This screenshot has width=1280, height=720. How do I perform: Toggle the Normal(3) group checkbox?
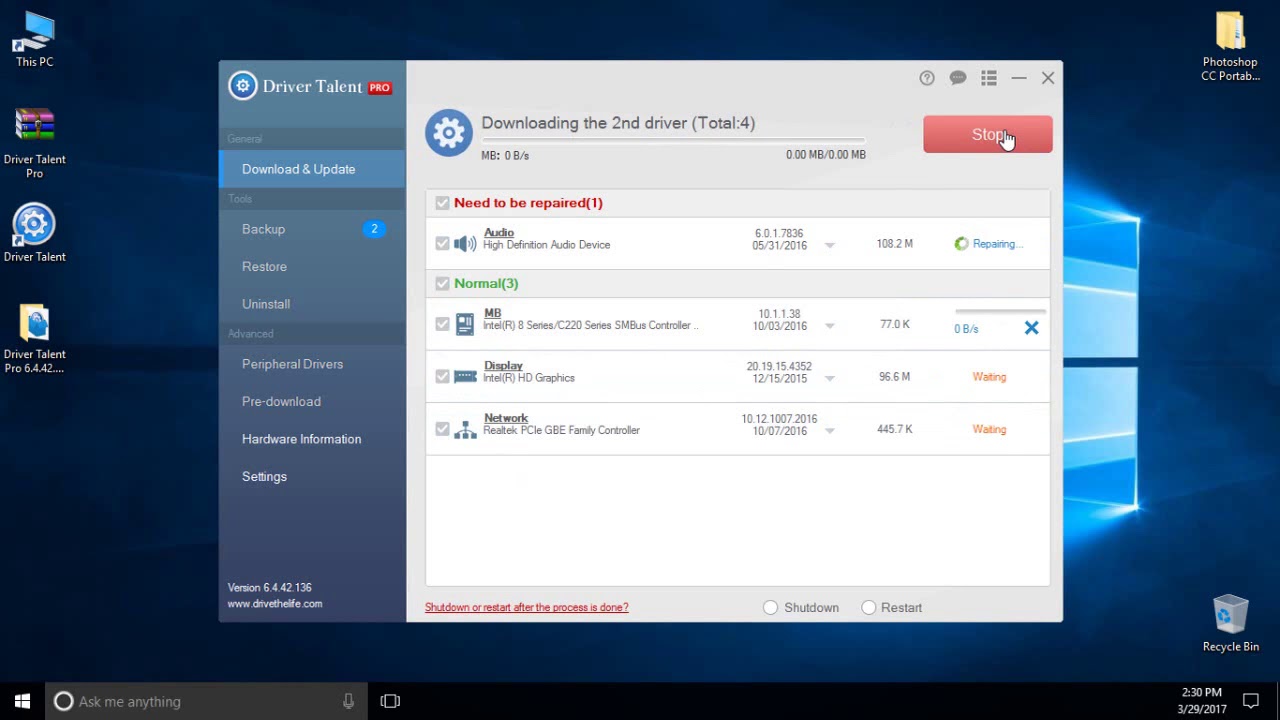[442, 284]
